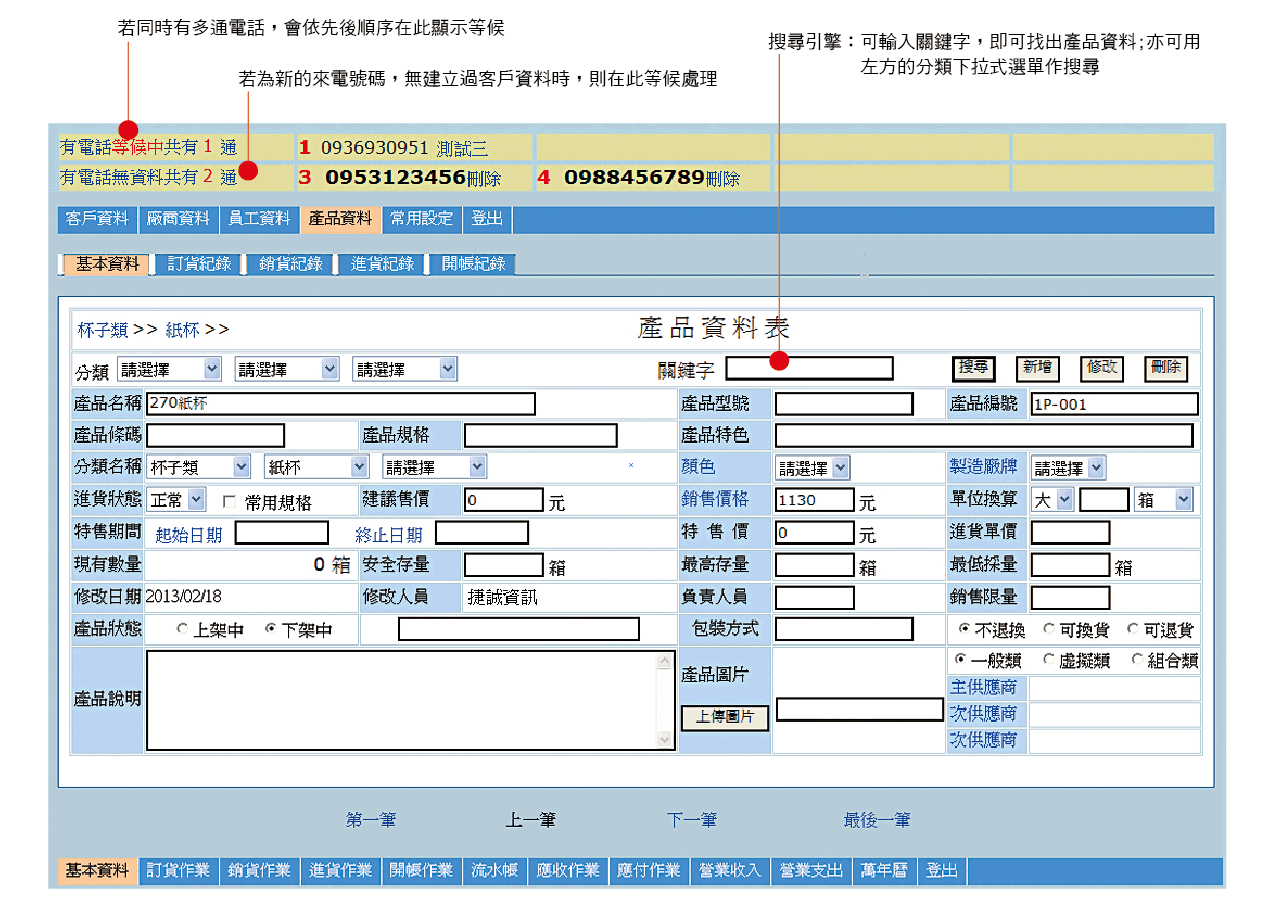Open the 單位換算 箱 unit dropdown
This screenshot has height=900, width=1280.
click(x=1164, y=500)
